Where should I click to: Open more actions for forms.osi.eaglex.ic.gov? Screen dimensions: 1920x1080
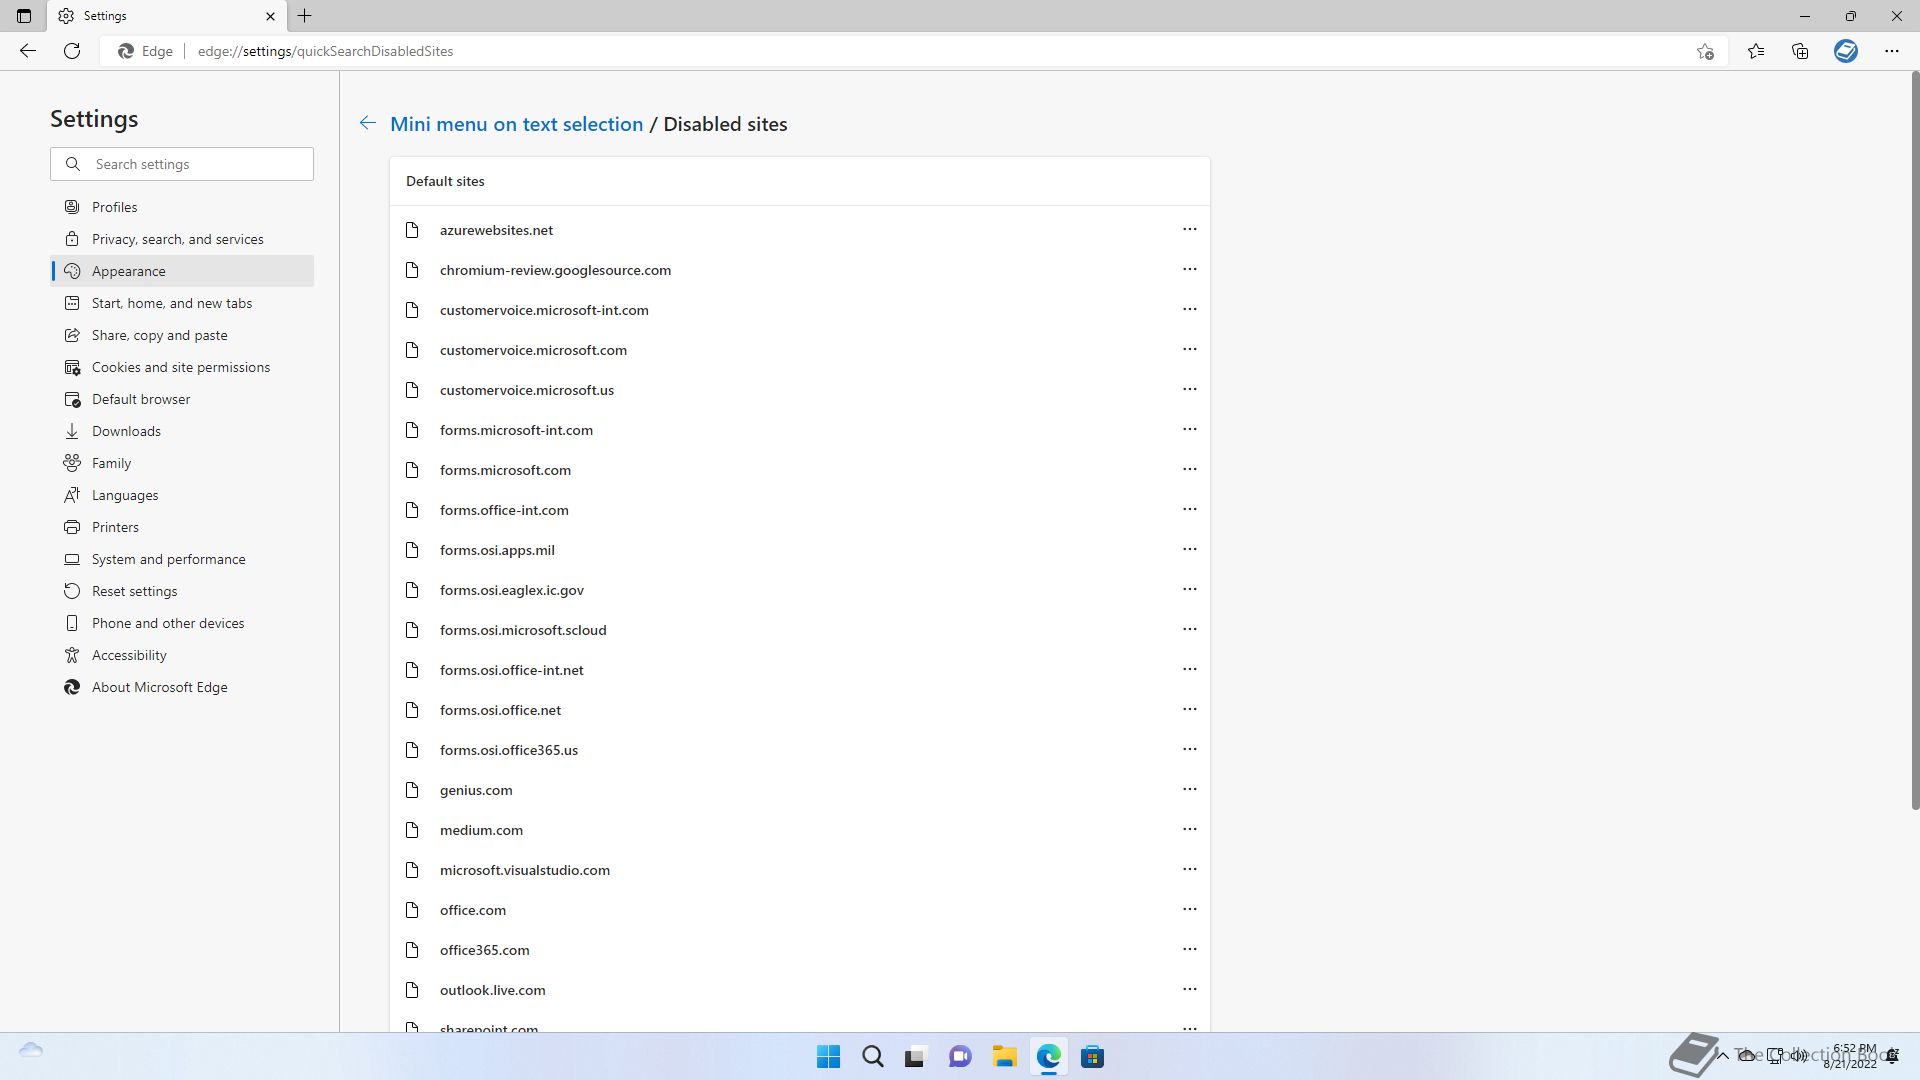(x=1189, y=589)
